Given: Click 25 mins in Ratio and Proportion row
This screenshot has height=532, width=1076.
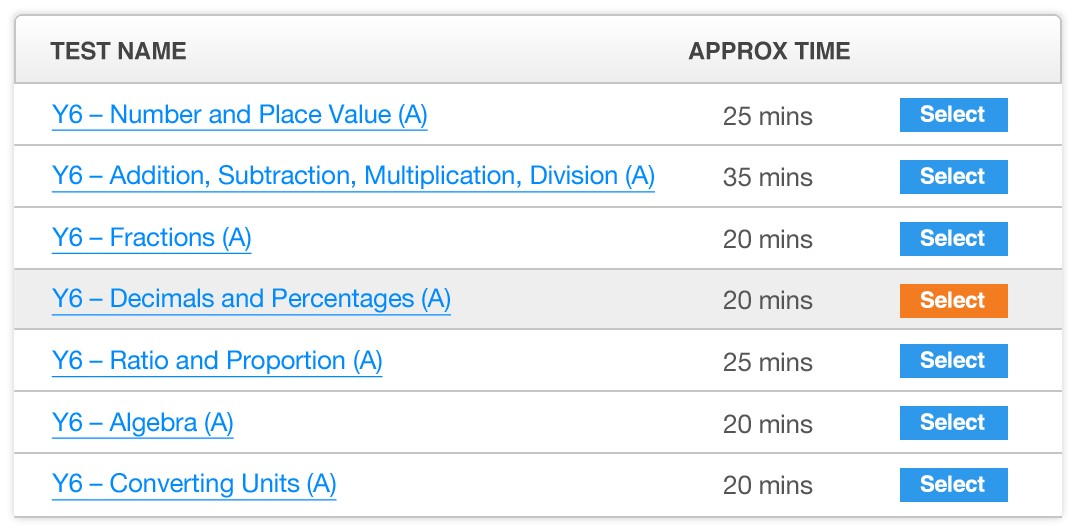Looking at the screenshot, I should [767, 362].
